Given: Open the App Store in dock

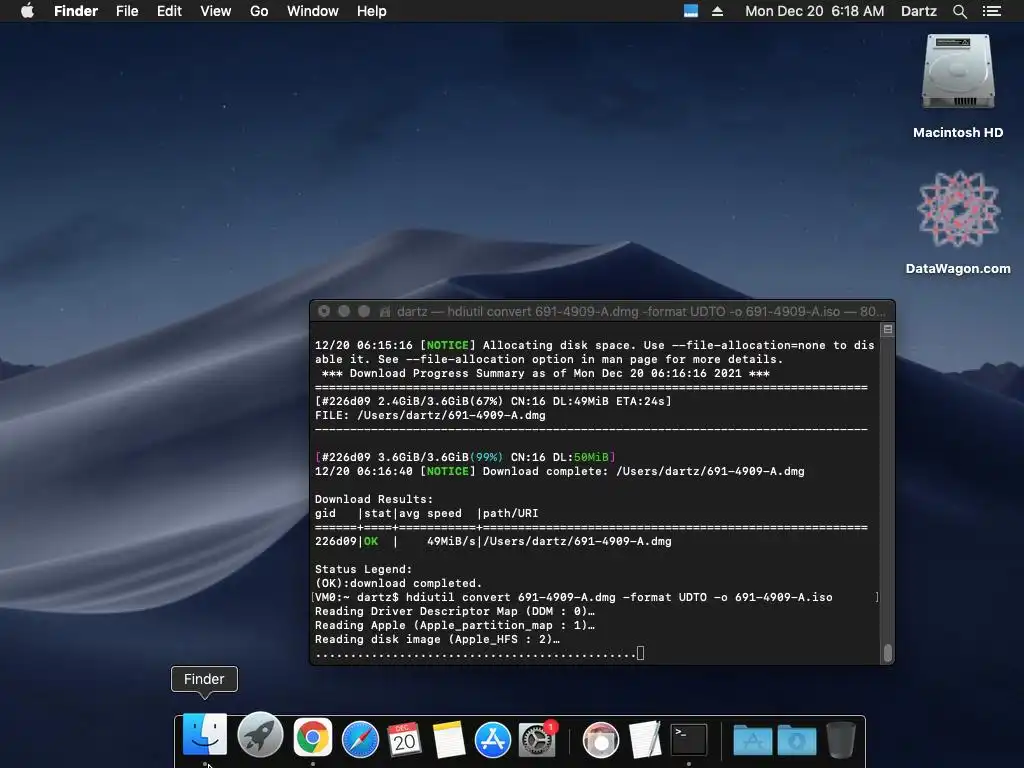Looking at the screenshot, I should (x=492, y=739).
